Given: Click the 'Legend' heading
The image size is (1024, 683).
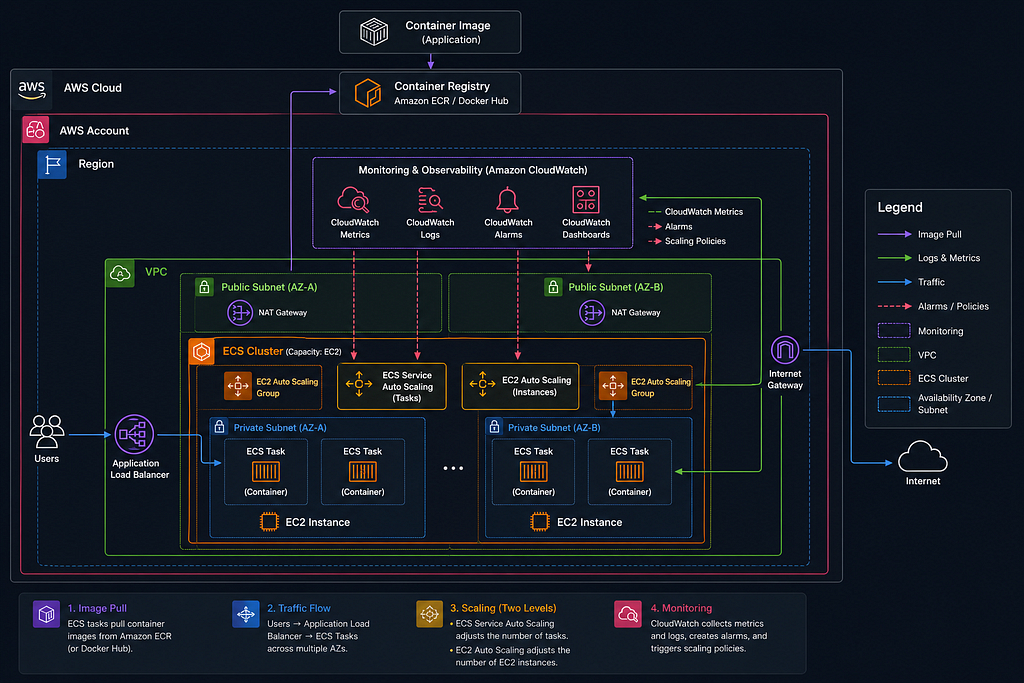Looking at the screenshot, I should tap(900, 208).
